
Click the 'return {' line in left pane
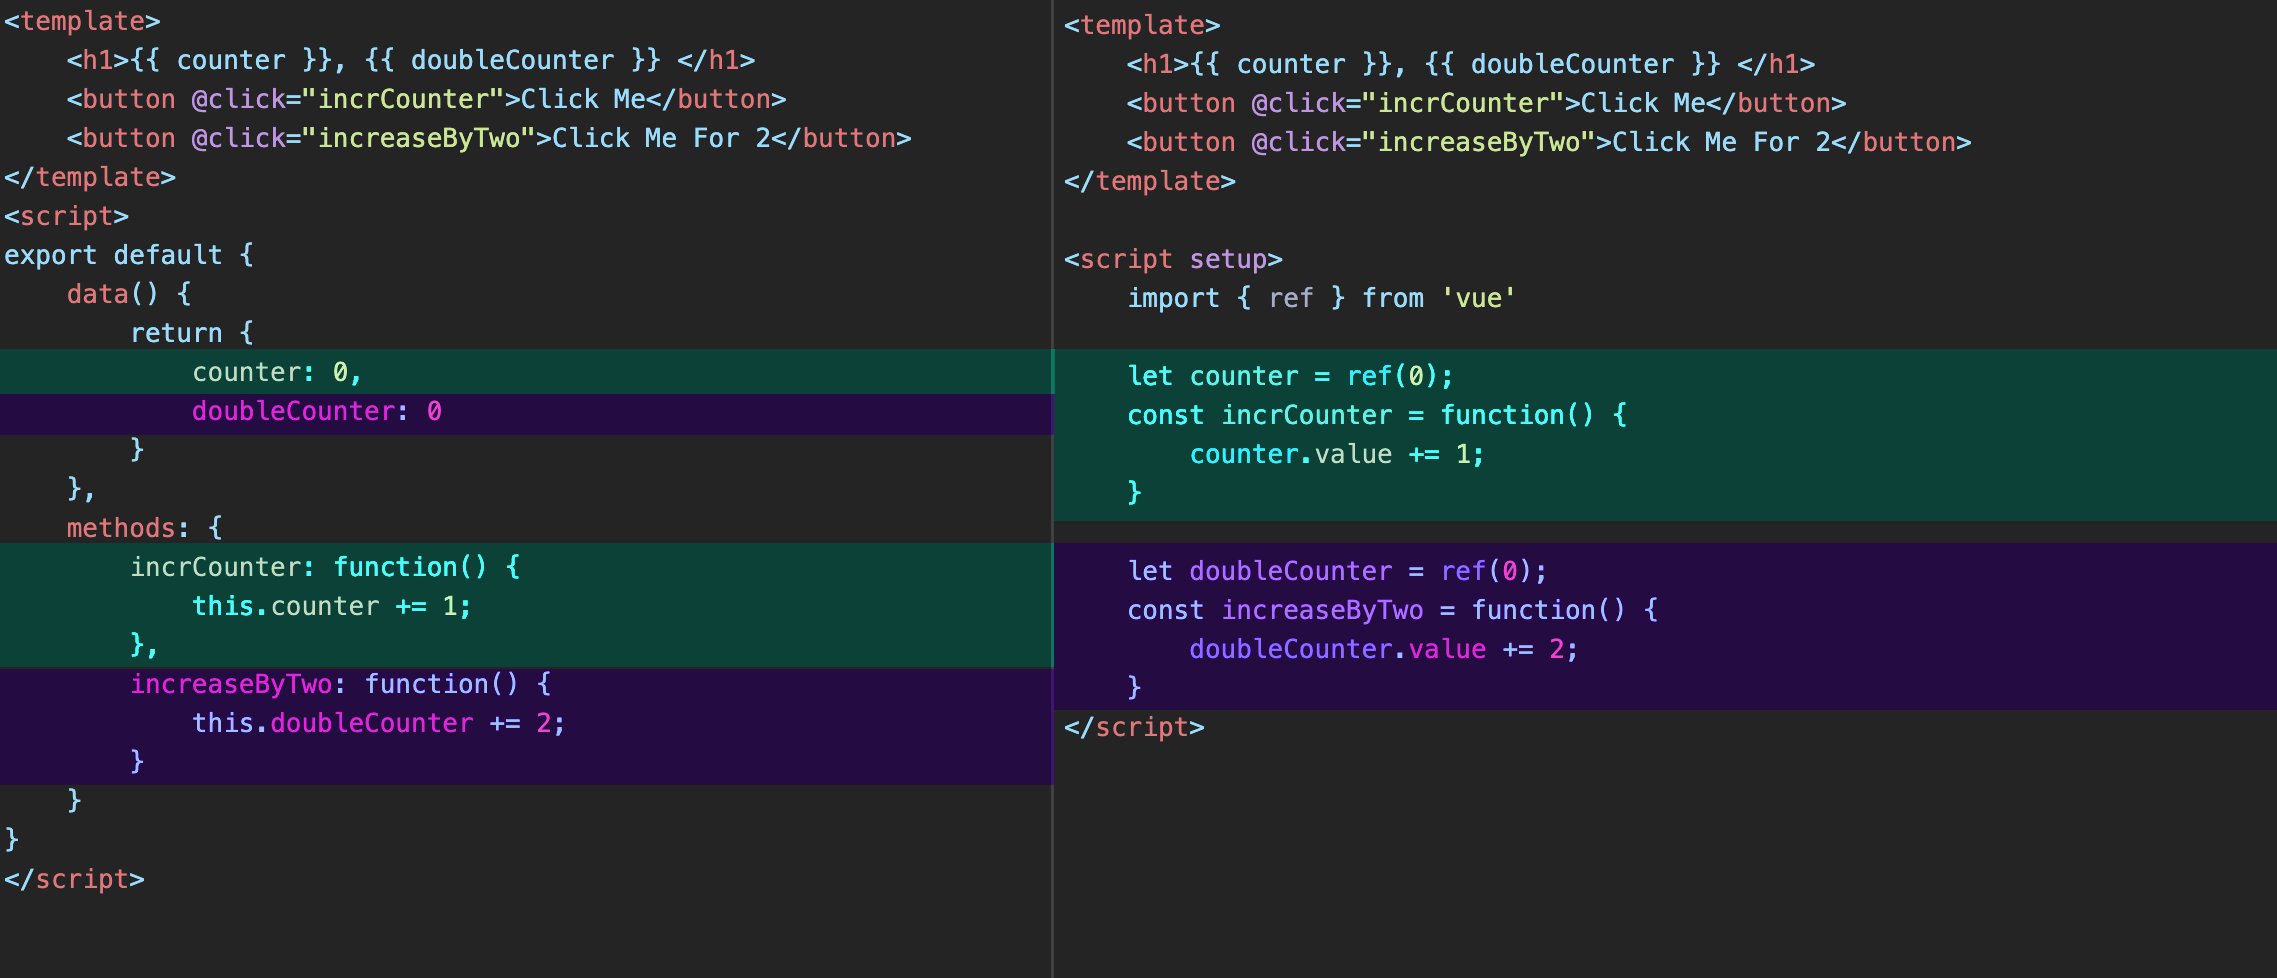click(191, 333)
